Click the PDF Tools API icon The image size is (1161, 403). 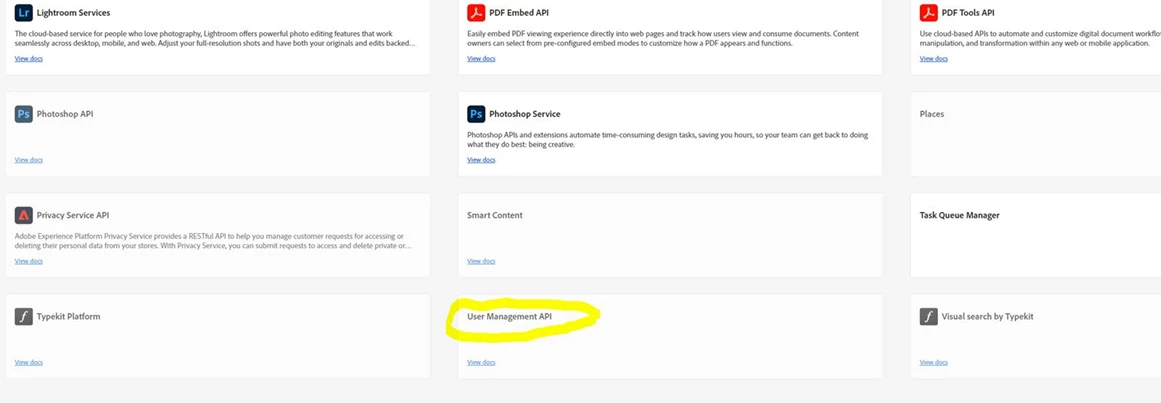[x=929, y=13]
